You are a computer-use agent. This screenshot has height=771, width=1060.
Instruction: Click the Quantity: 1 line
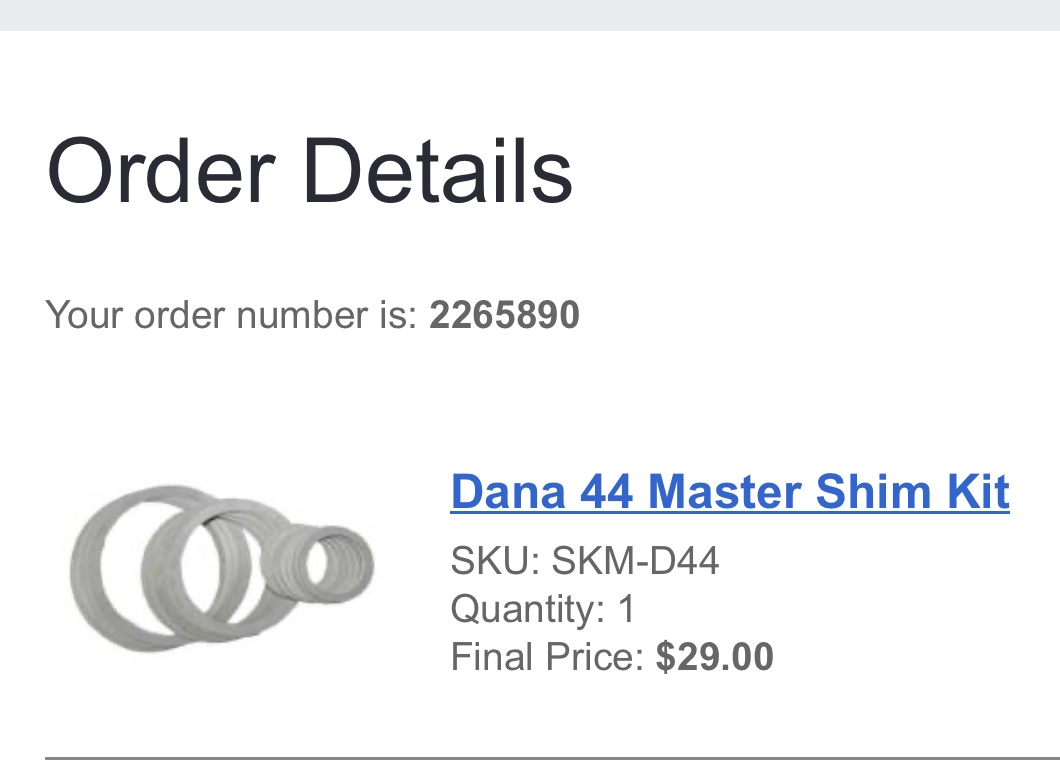point(543,609)
